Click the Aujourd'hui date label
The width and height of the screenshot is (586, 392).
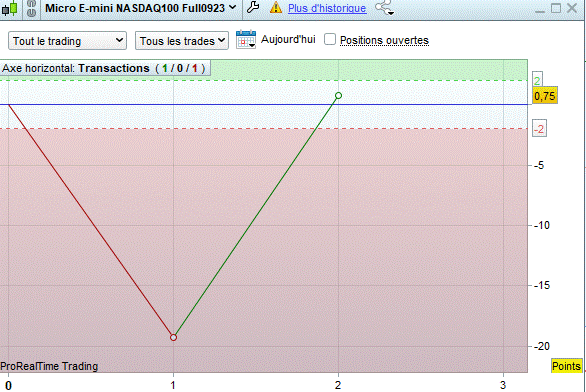pos(288,39)
